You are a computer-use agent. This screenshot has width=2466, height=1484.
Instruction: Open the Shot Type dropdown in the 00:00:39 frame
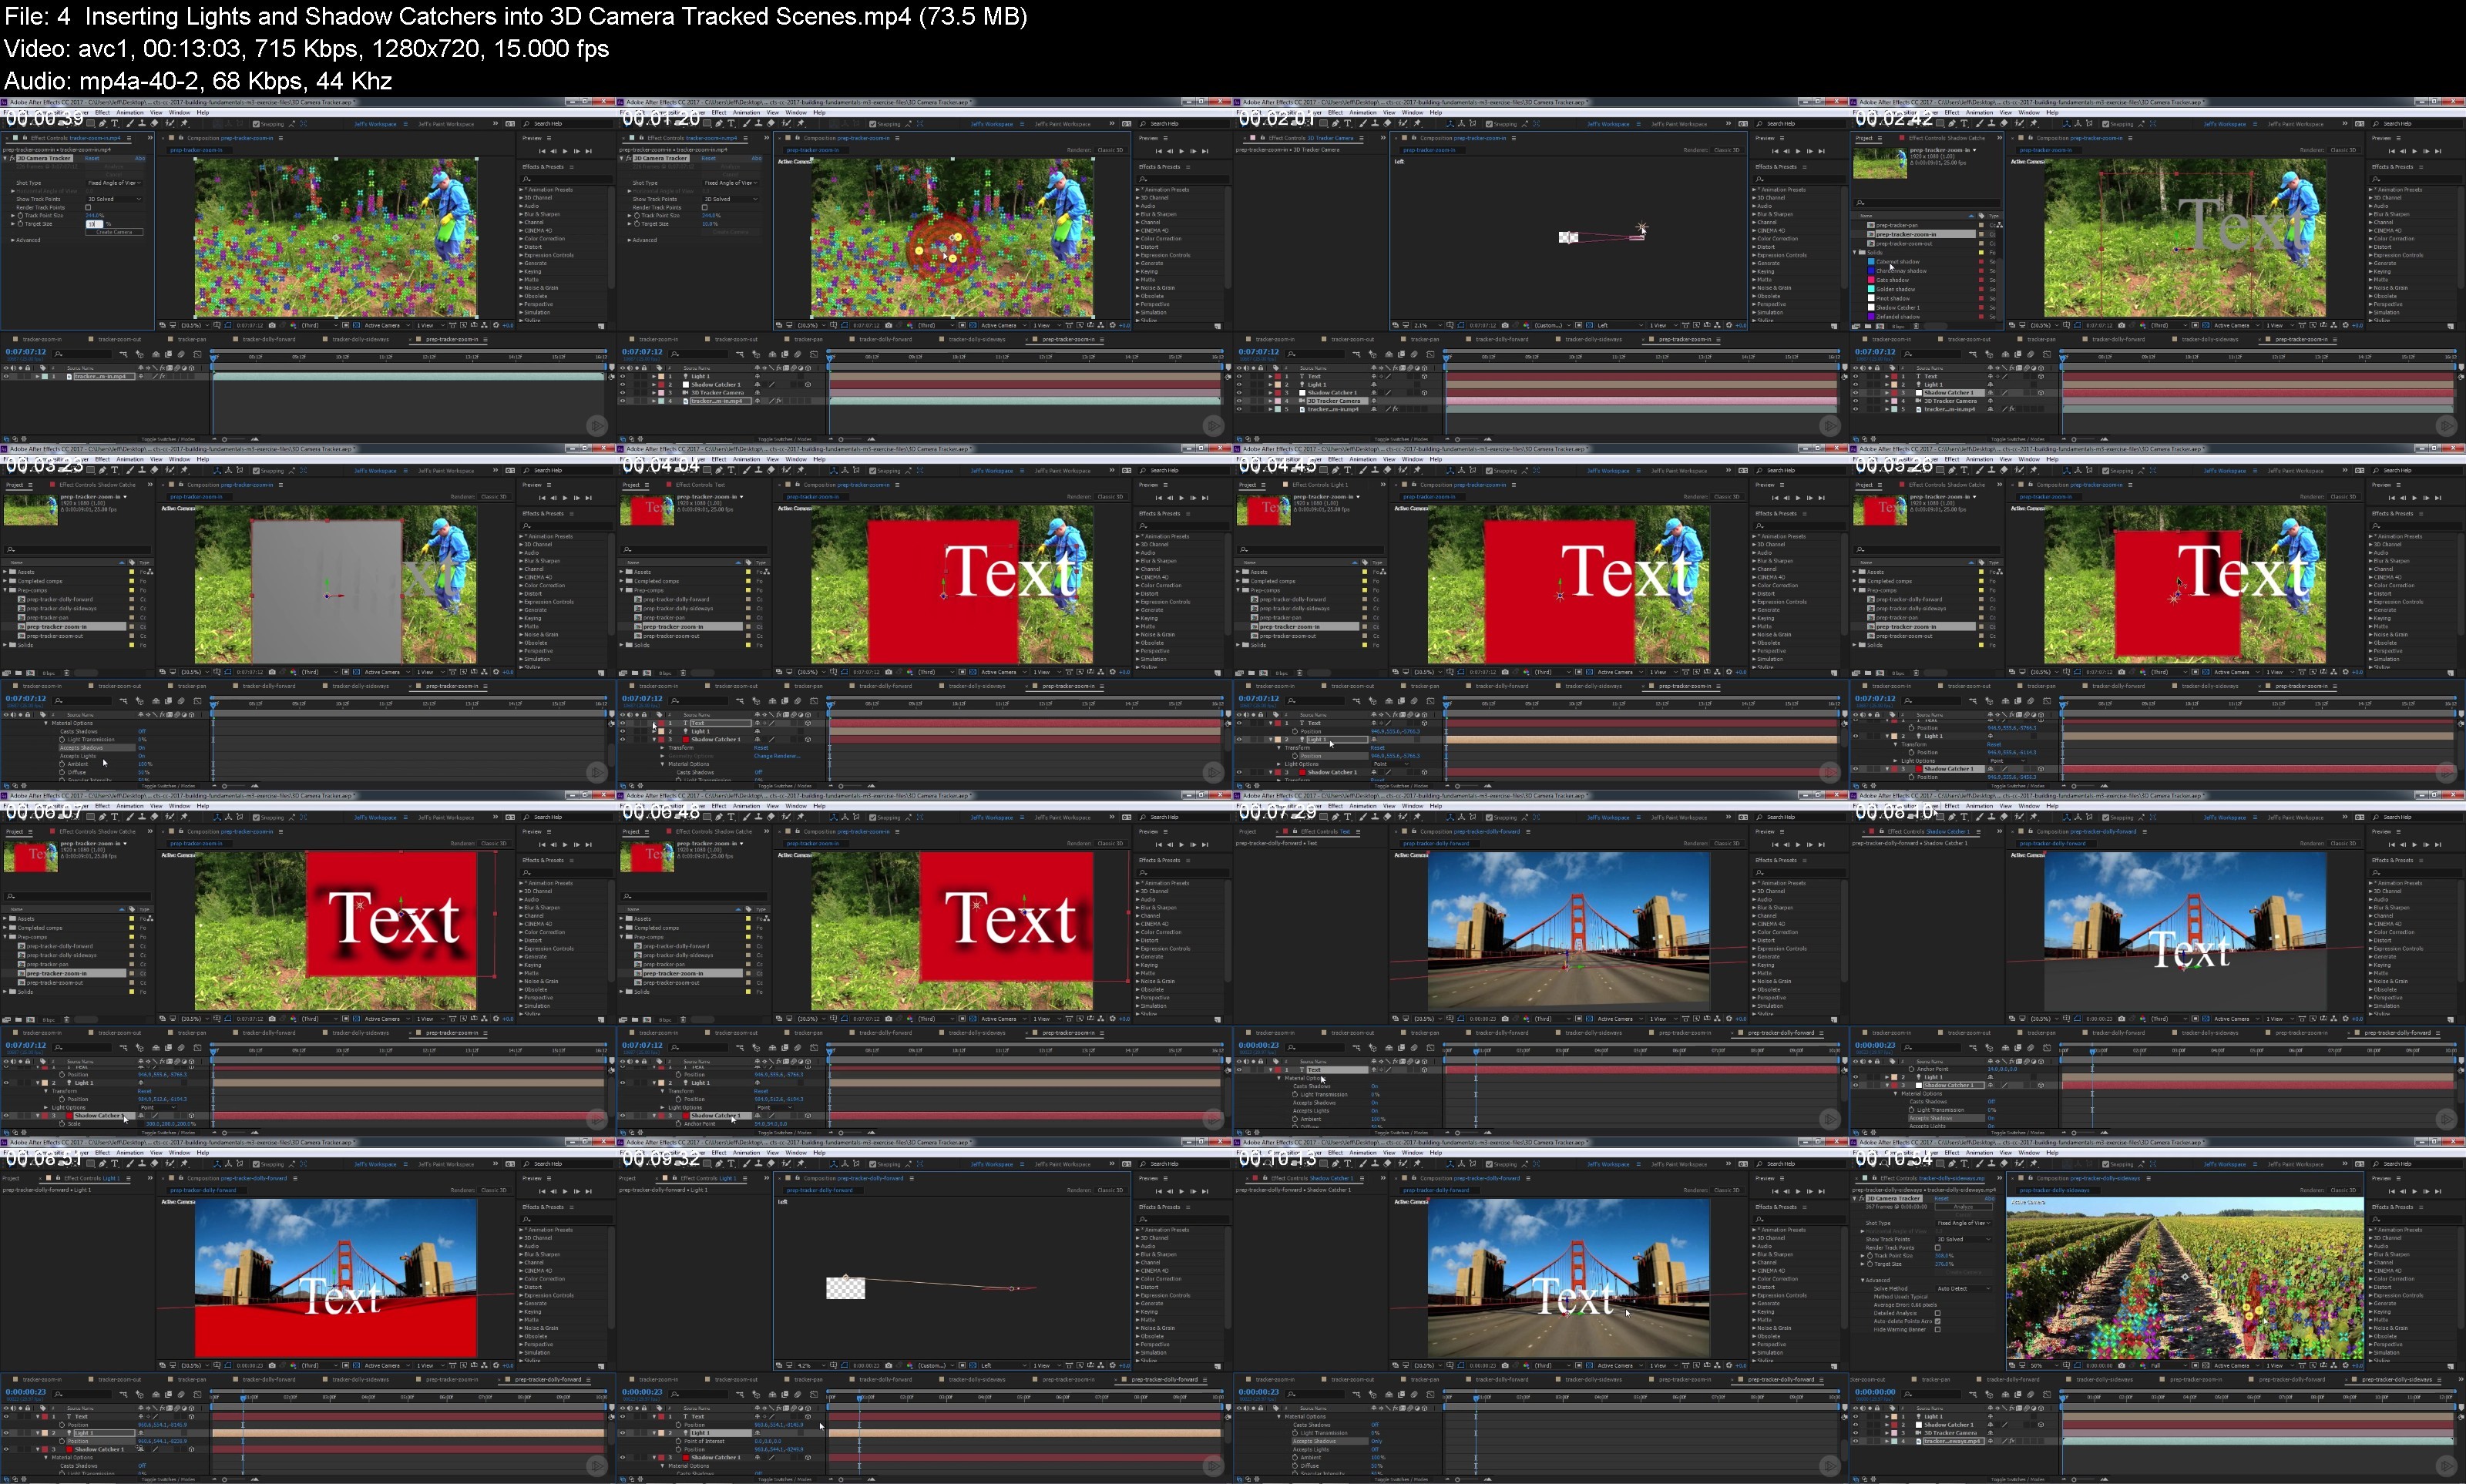[114, 183]
